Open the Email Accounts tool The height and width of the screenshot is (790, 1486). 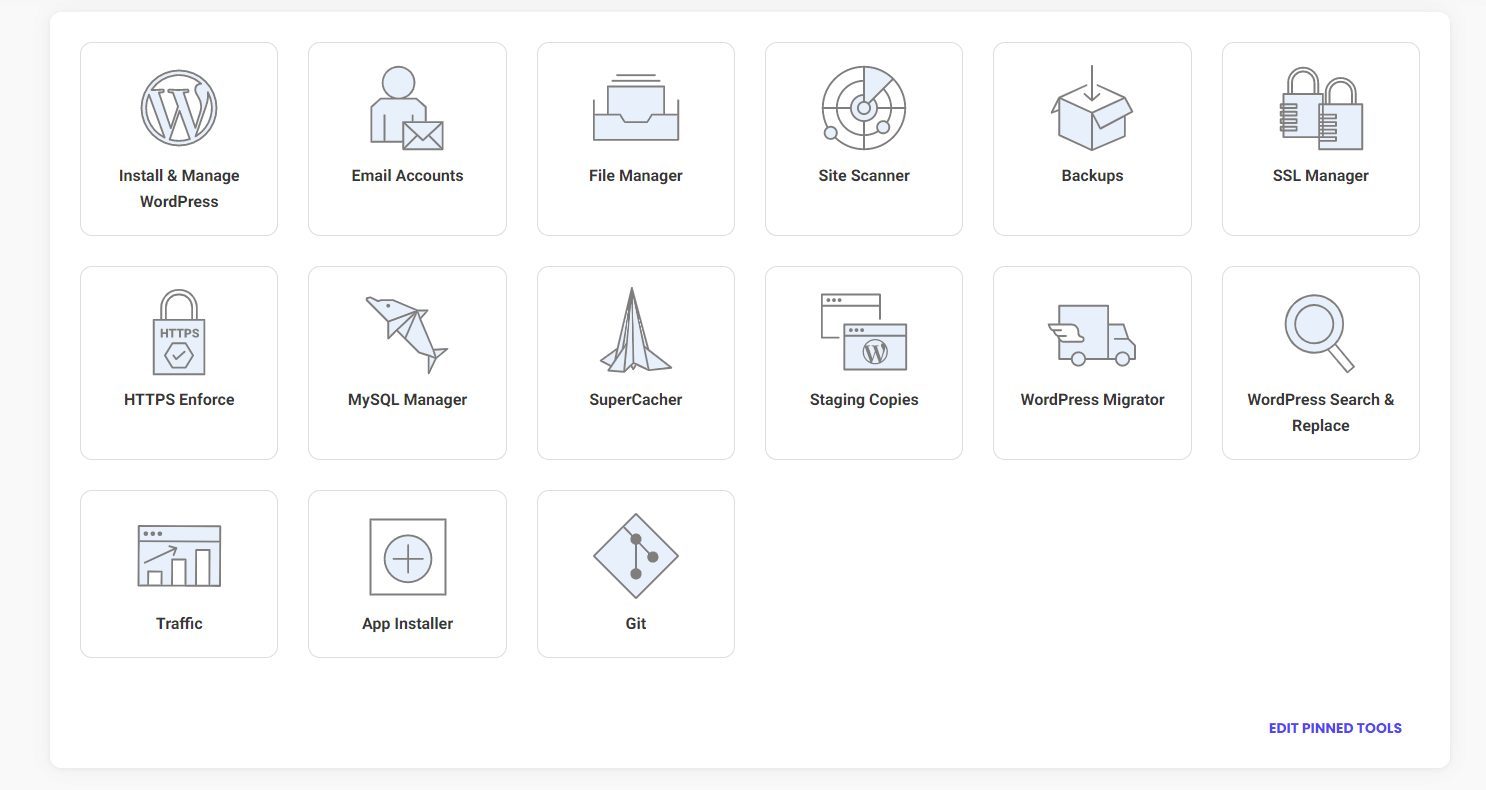pos(407,139)
